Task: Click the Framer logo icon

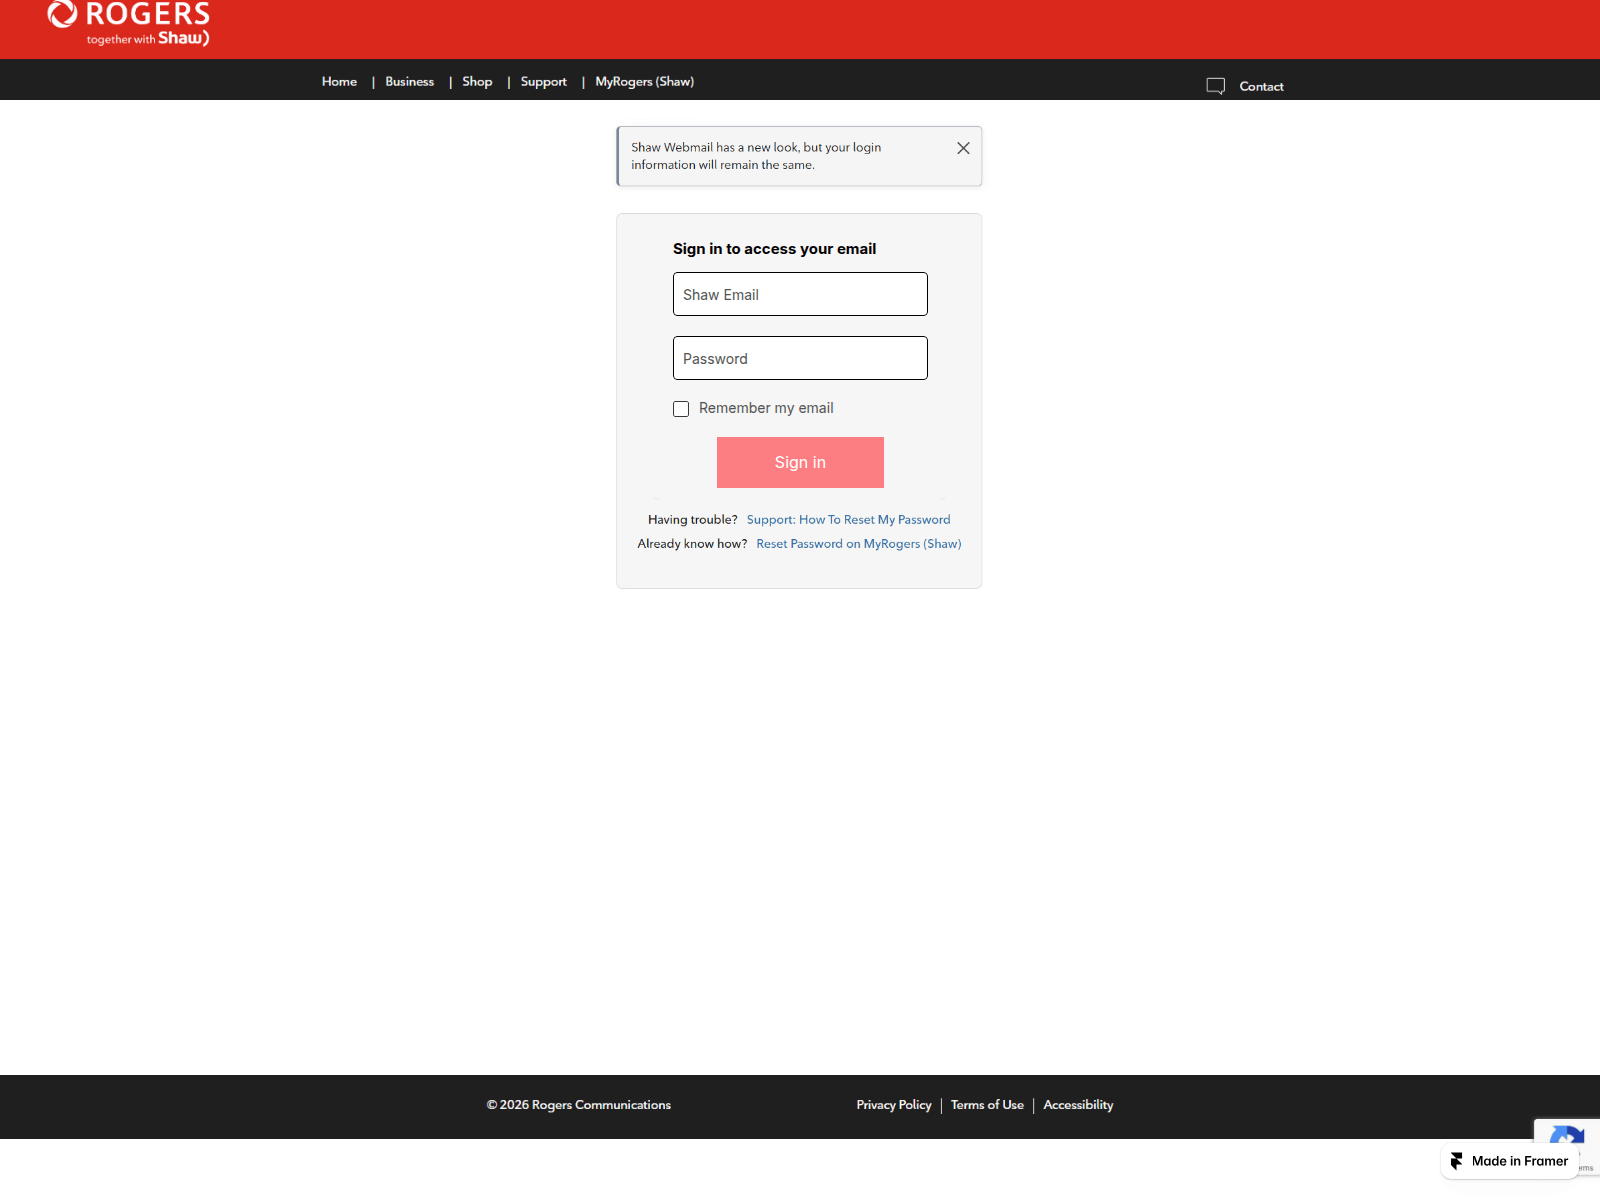Action: click(1457, 1161)
